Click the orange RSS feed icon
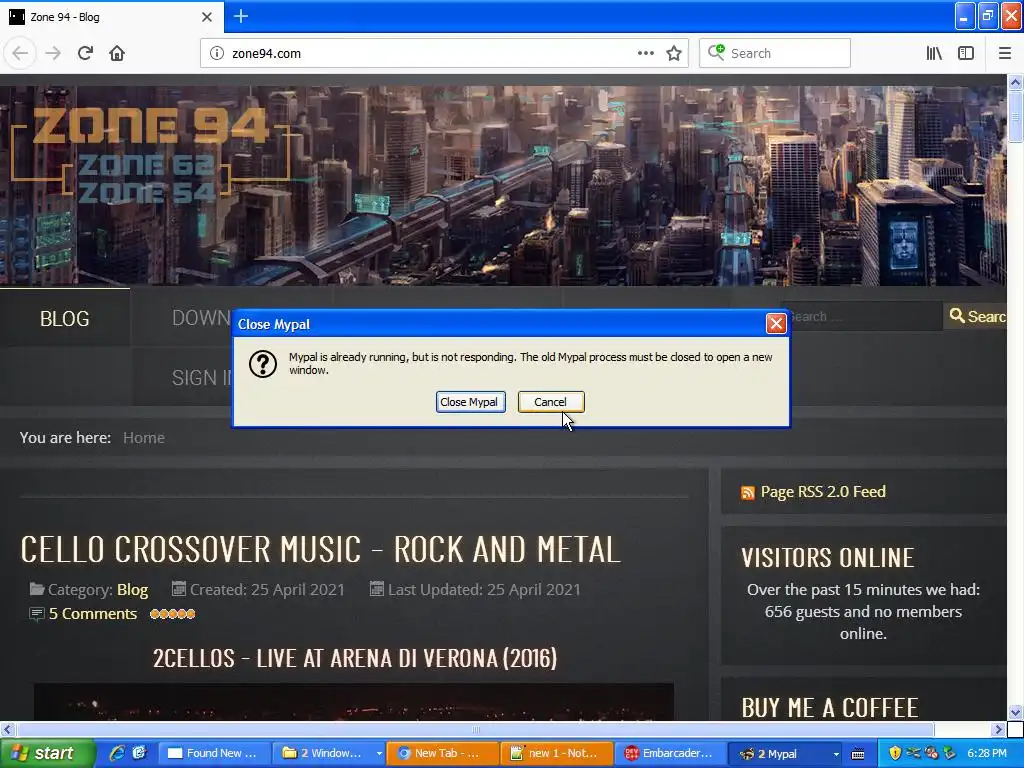Viewport: 1024px width, 768px height. pyautogui.click(x=748, y=492)
